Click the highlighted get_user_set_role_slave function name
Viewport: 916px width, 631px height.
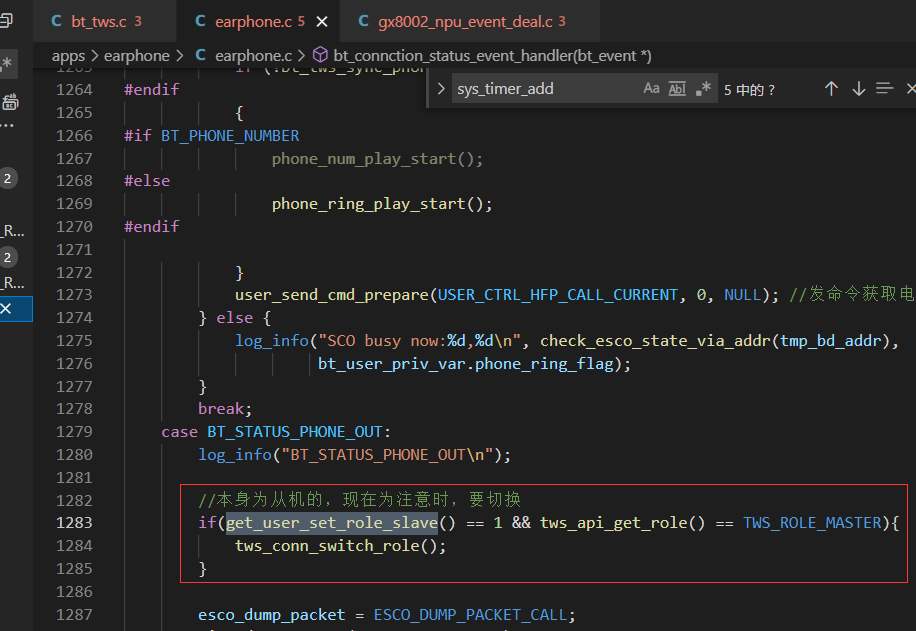coord(332,523)
